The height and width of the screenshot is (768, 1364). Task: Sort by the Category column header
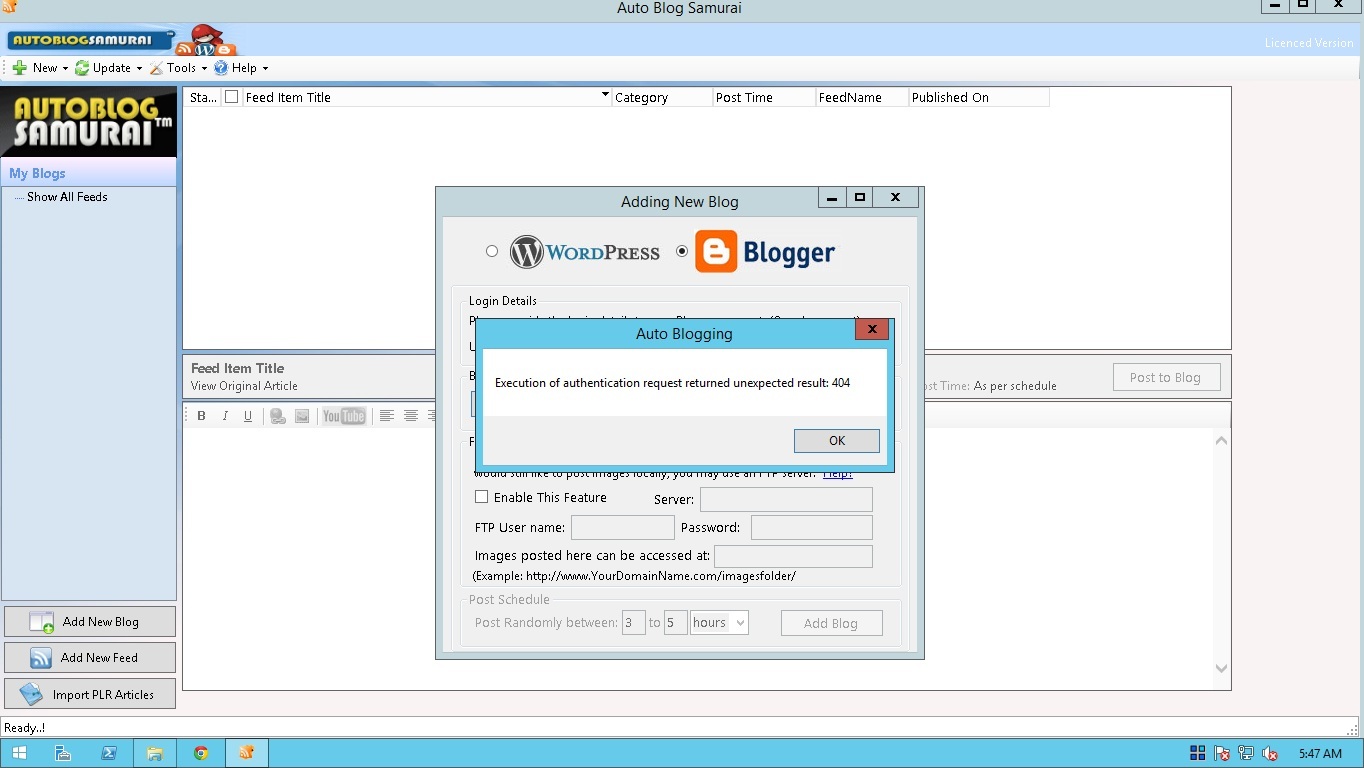tap(662, 97)
